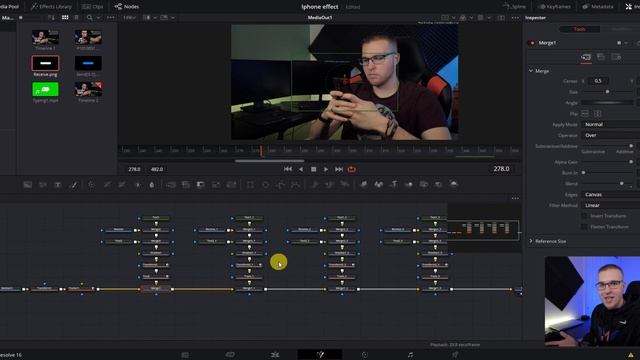Open the Edit page from the bottom bar
The image size is (640, 360).
pos(275,355)
